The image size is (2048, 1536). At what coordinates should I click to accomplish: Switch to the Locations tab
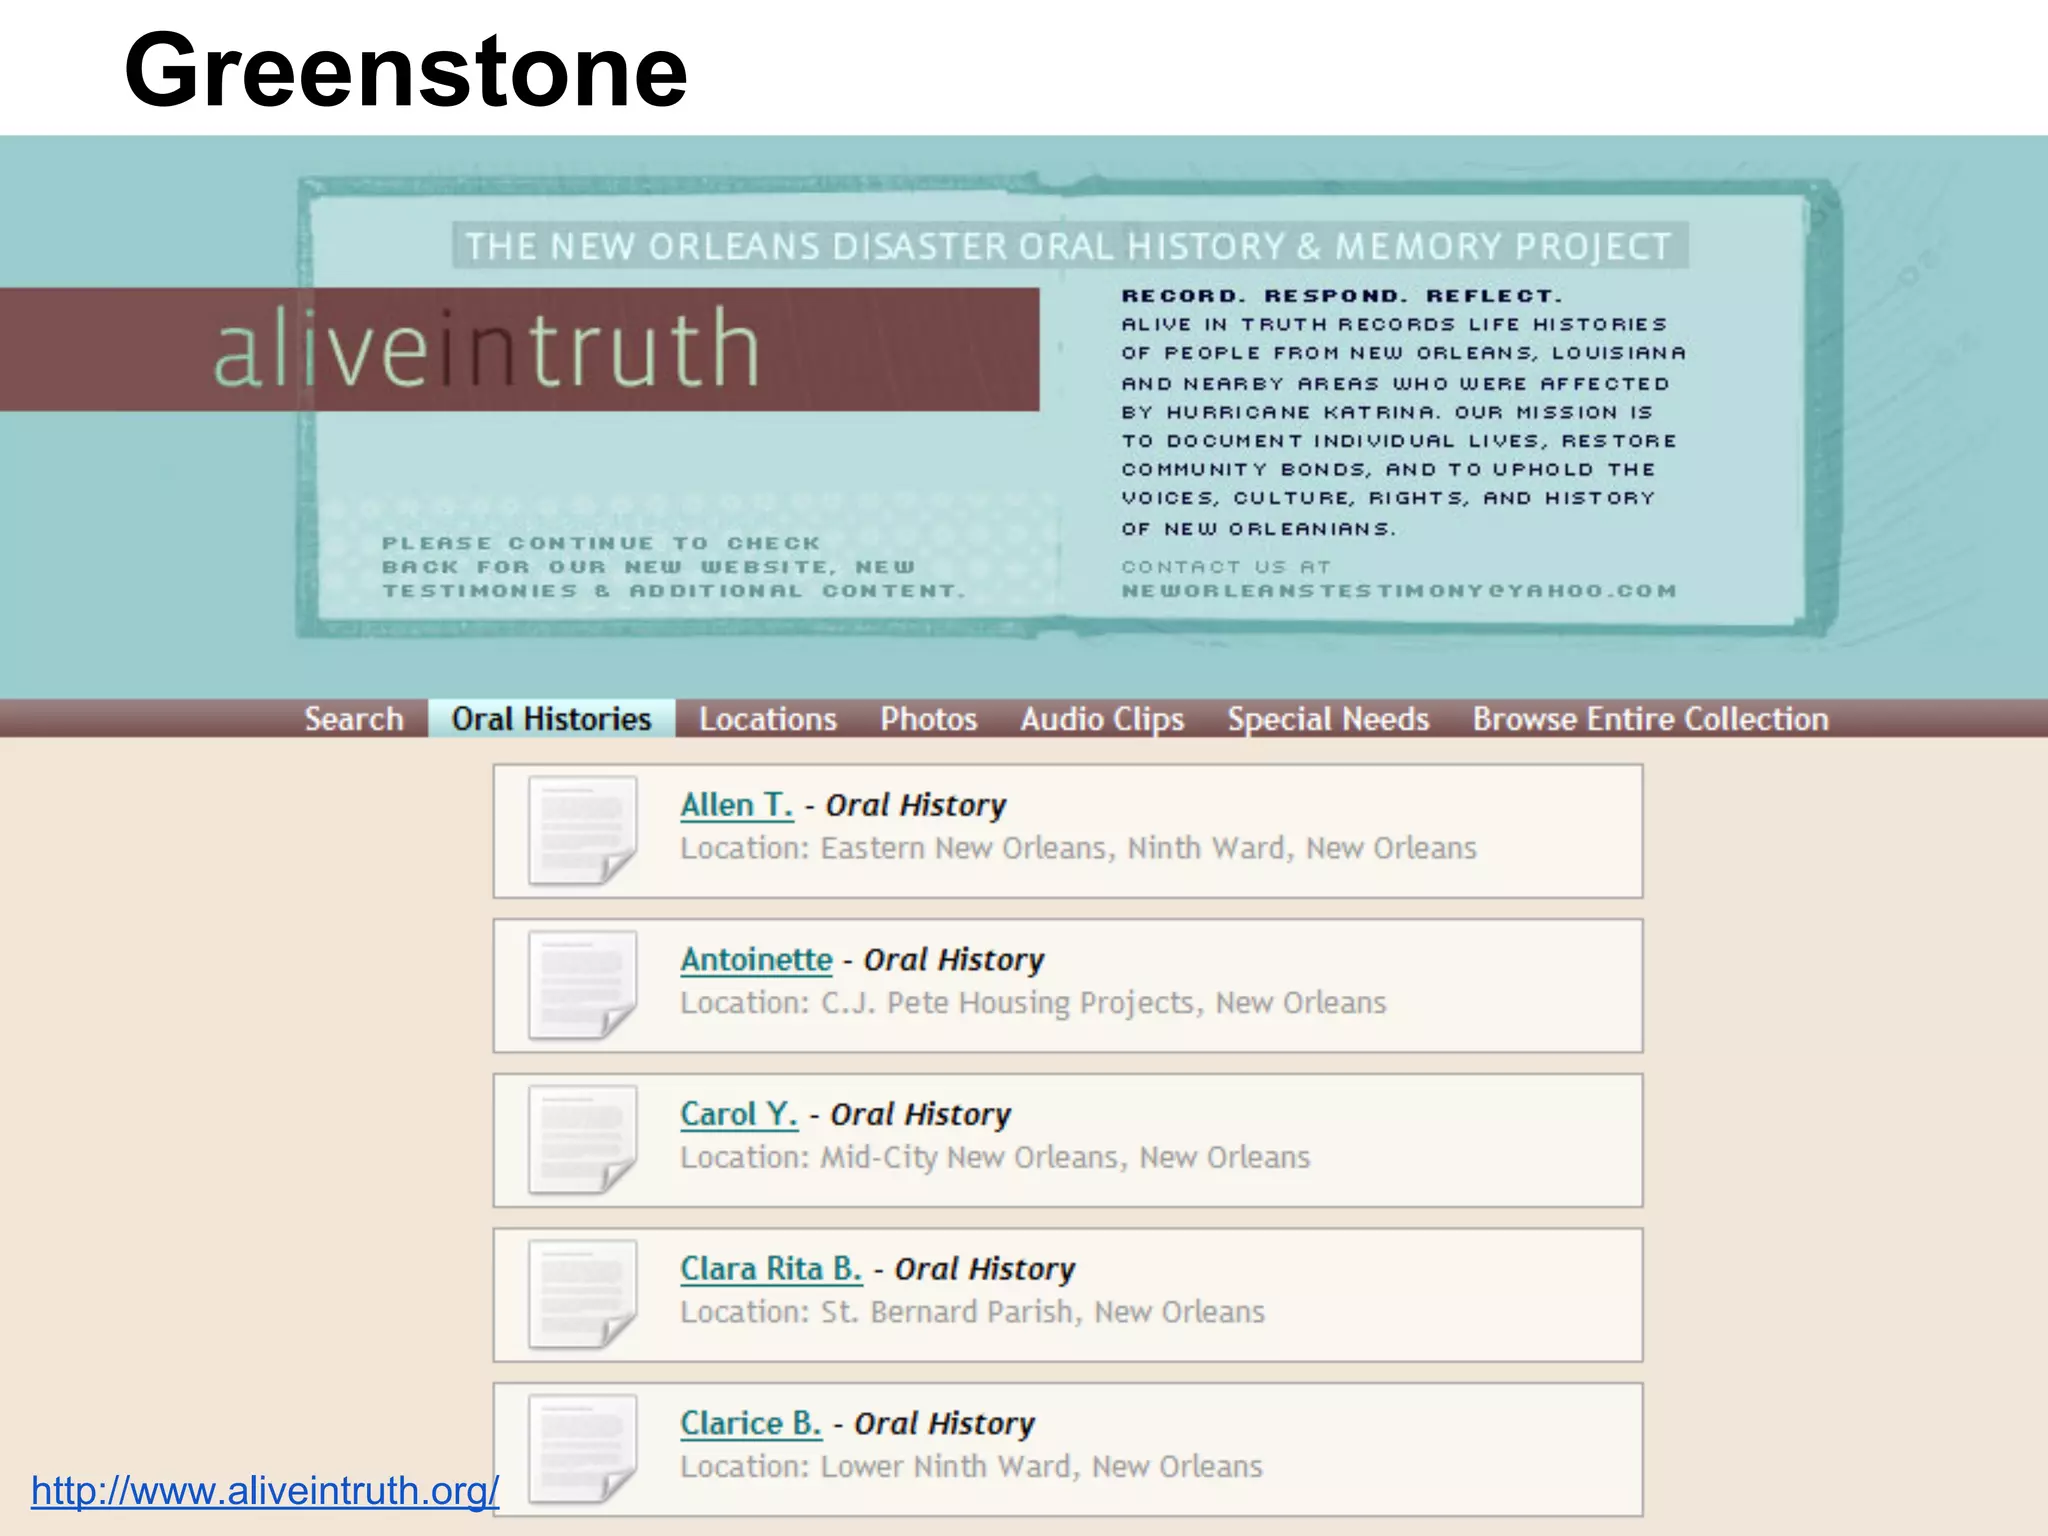point(767,719)
